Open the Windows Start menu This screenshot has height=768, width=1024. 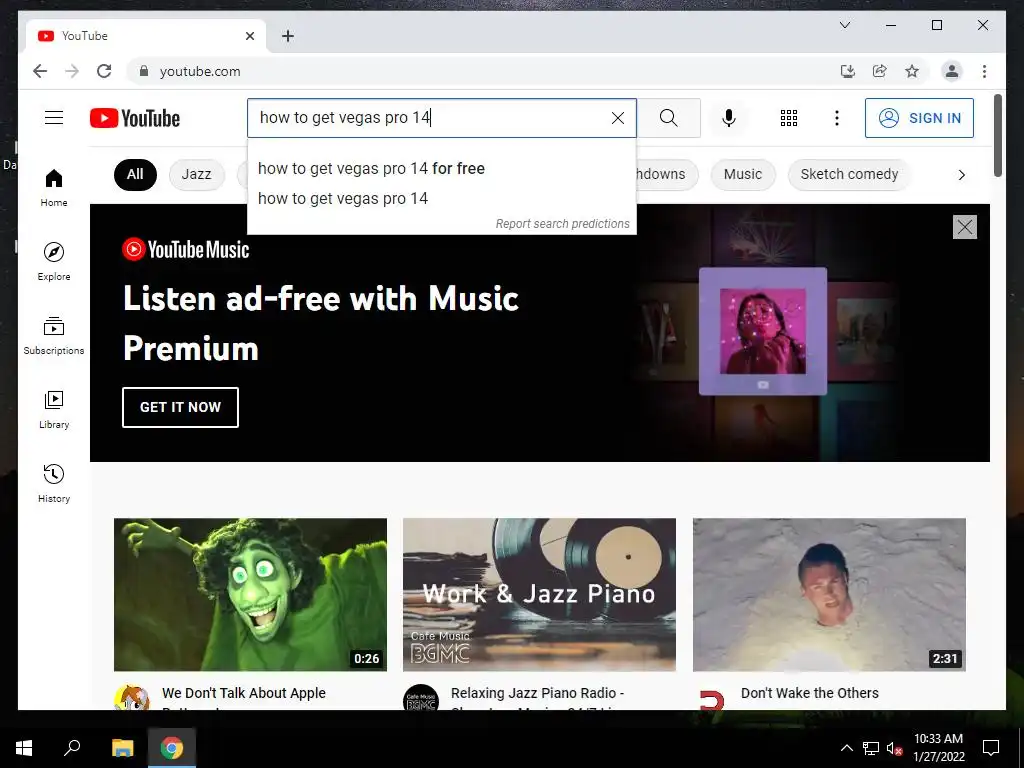click(x=24, y=748)
